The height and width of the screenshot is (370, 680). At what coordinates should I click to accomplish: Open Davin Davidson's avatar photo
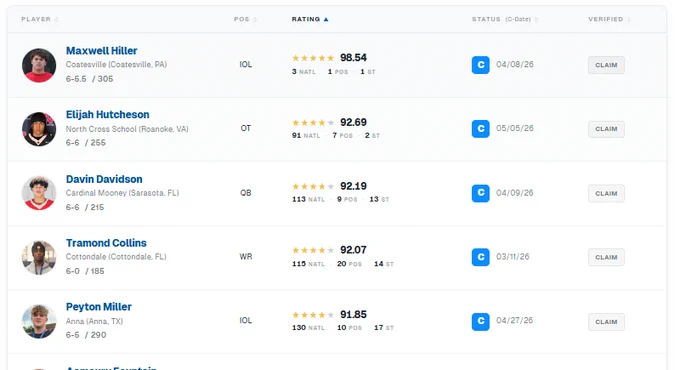click(39, 193)
